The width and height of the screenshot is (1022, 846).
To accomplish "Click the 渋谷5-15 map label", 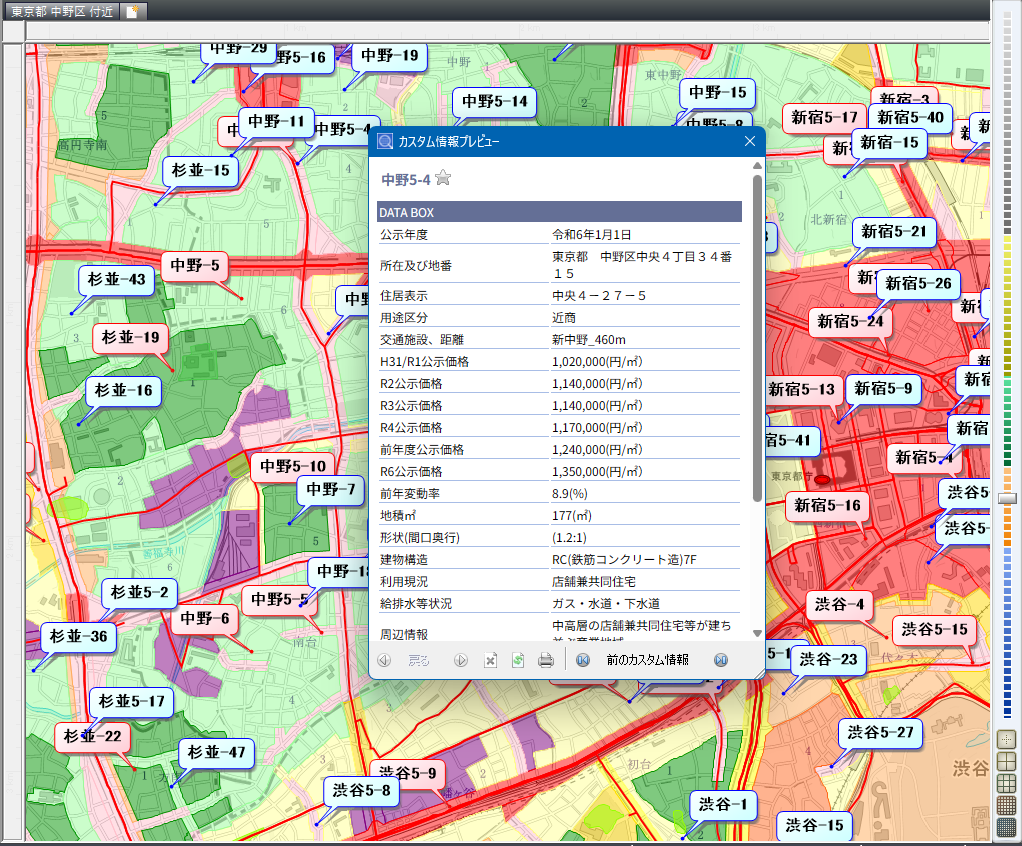I will click(x=935, y=630).
